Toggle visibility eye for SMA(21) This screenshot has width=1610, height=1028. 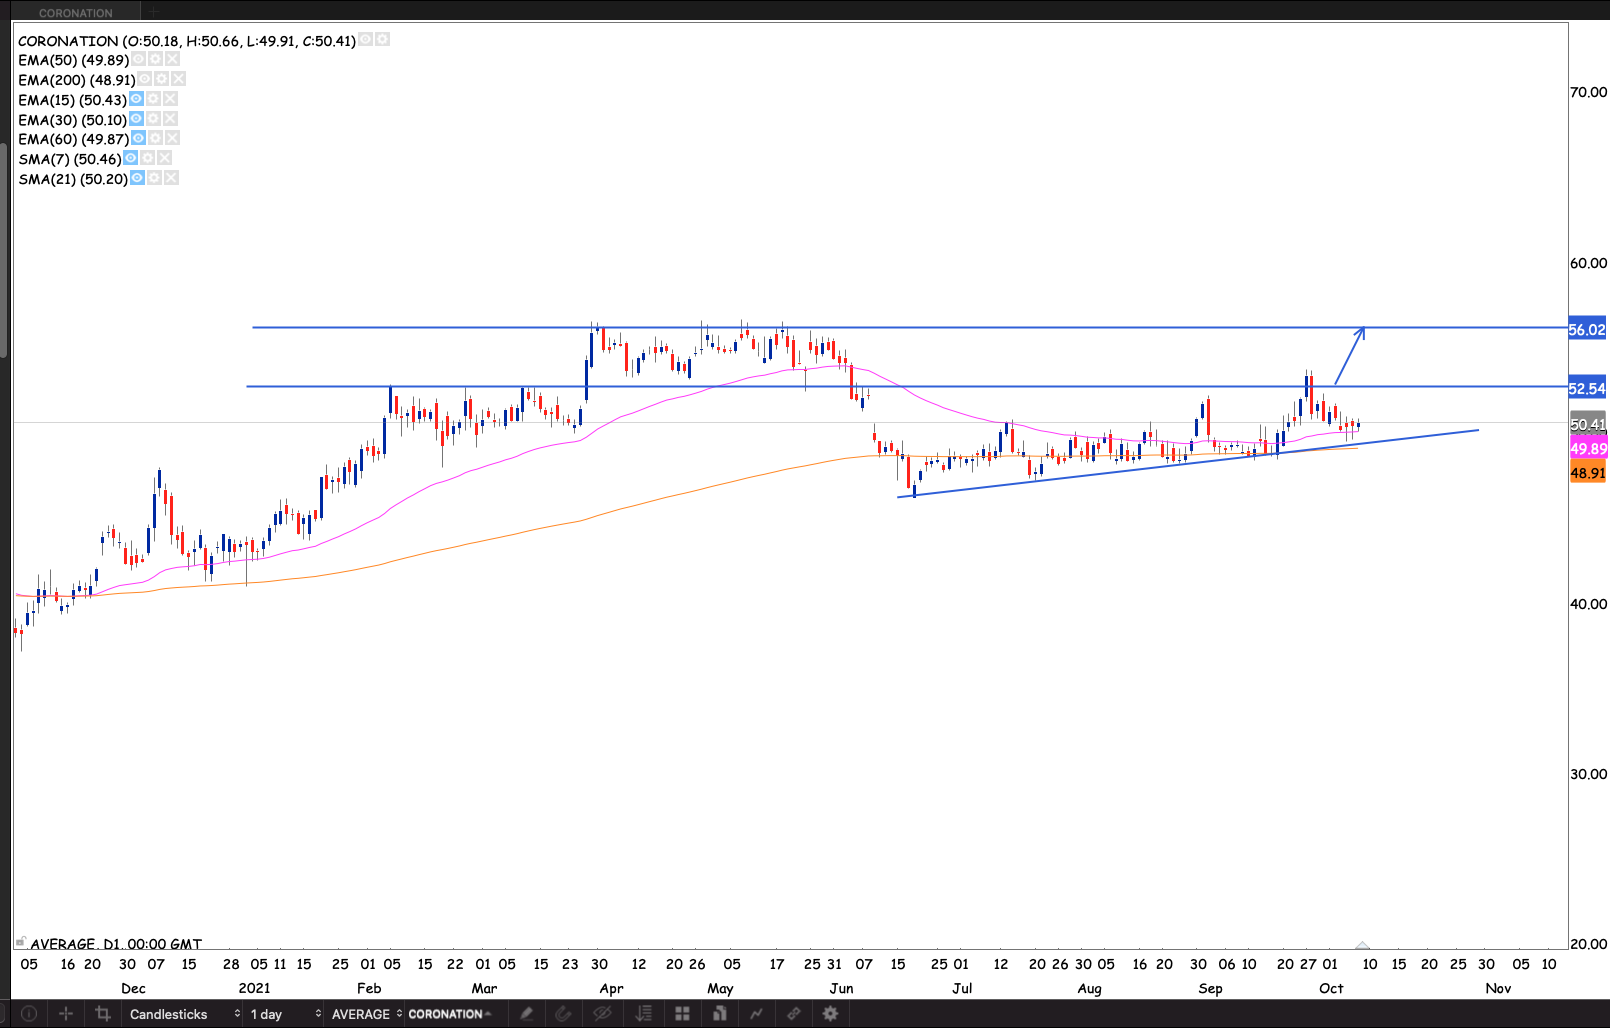pos(137,178)
